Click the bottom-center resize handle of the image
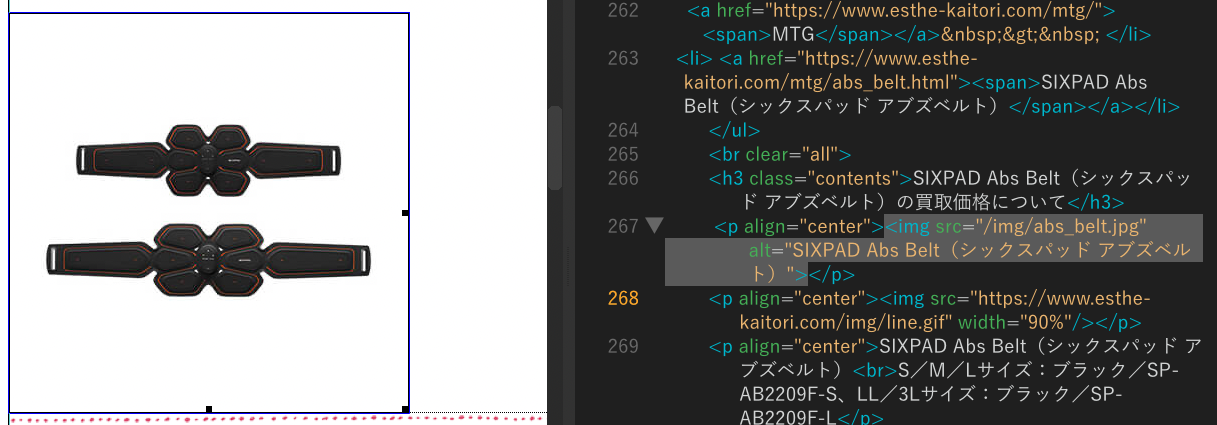1217x425 pixels. coord(209,409)
